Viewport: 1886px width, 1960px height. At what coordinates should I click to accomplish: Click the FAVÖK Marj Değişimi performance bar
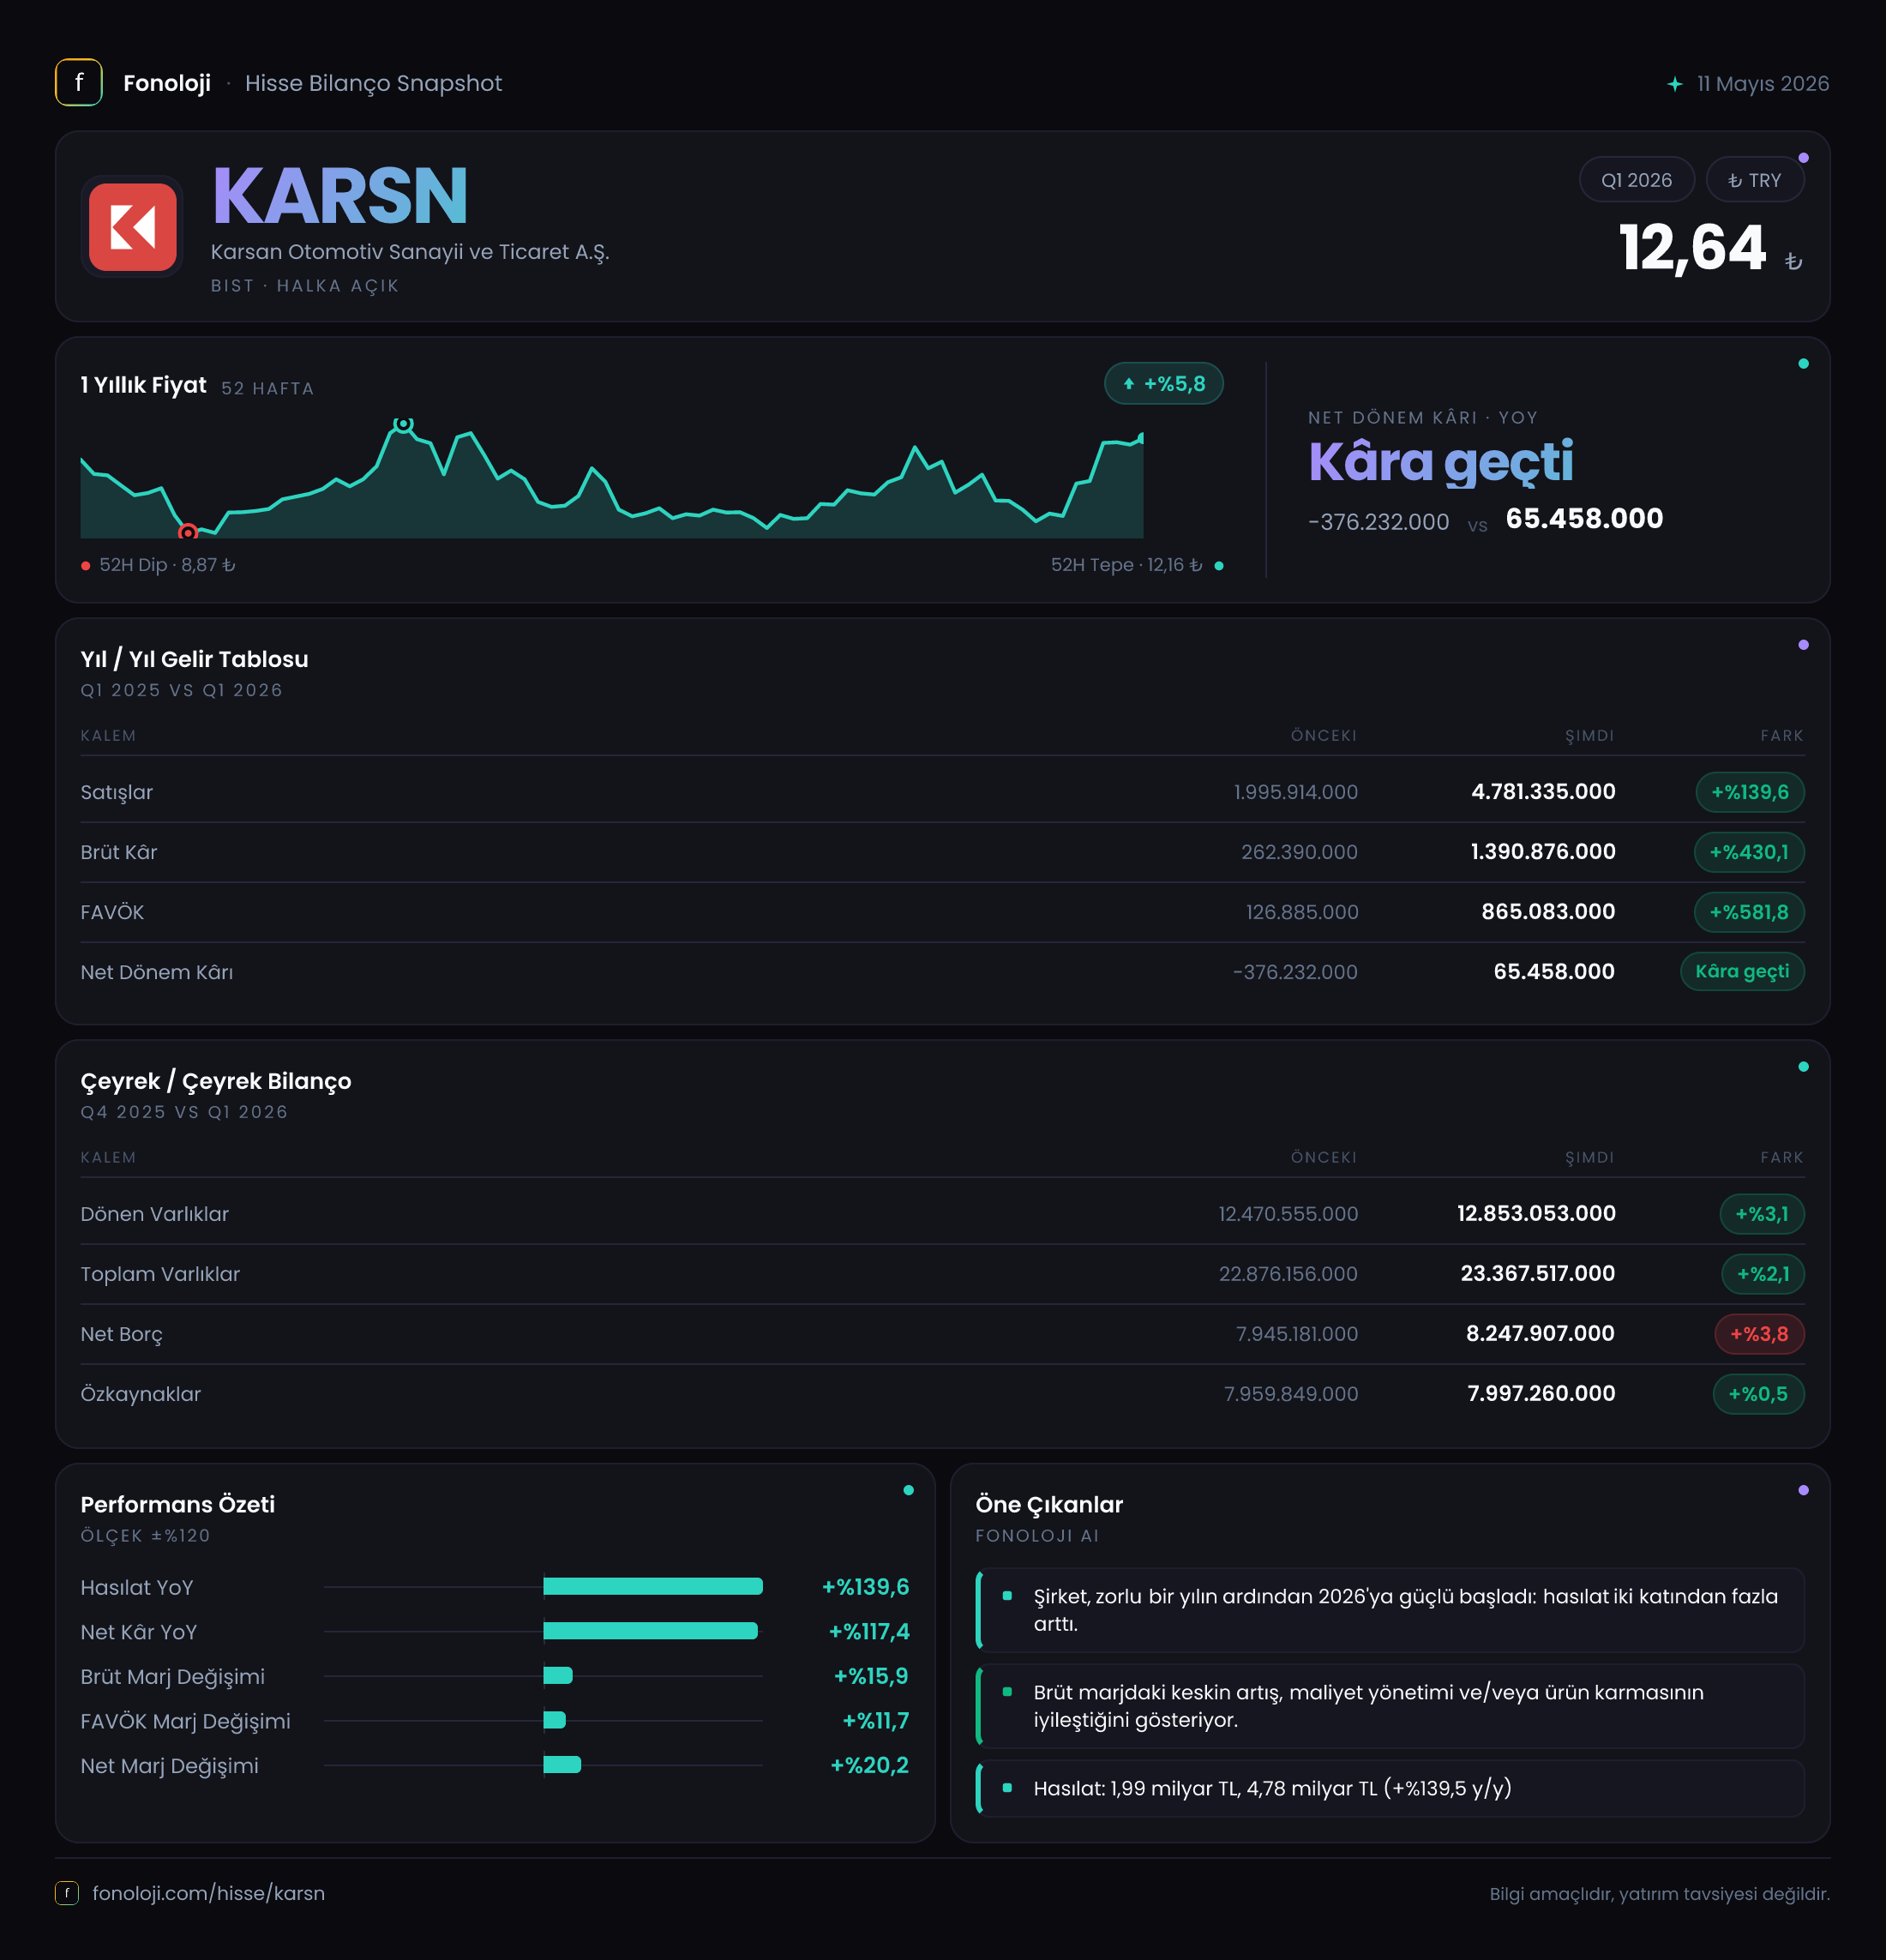pos(554,1720)
